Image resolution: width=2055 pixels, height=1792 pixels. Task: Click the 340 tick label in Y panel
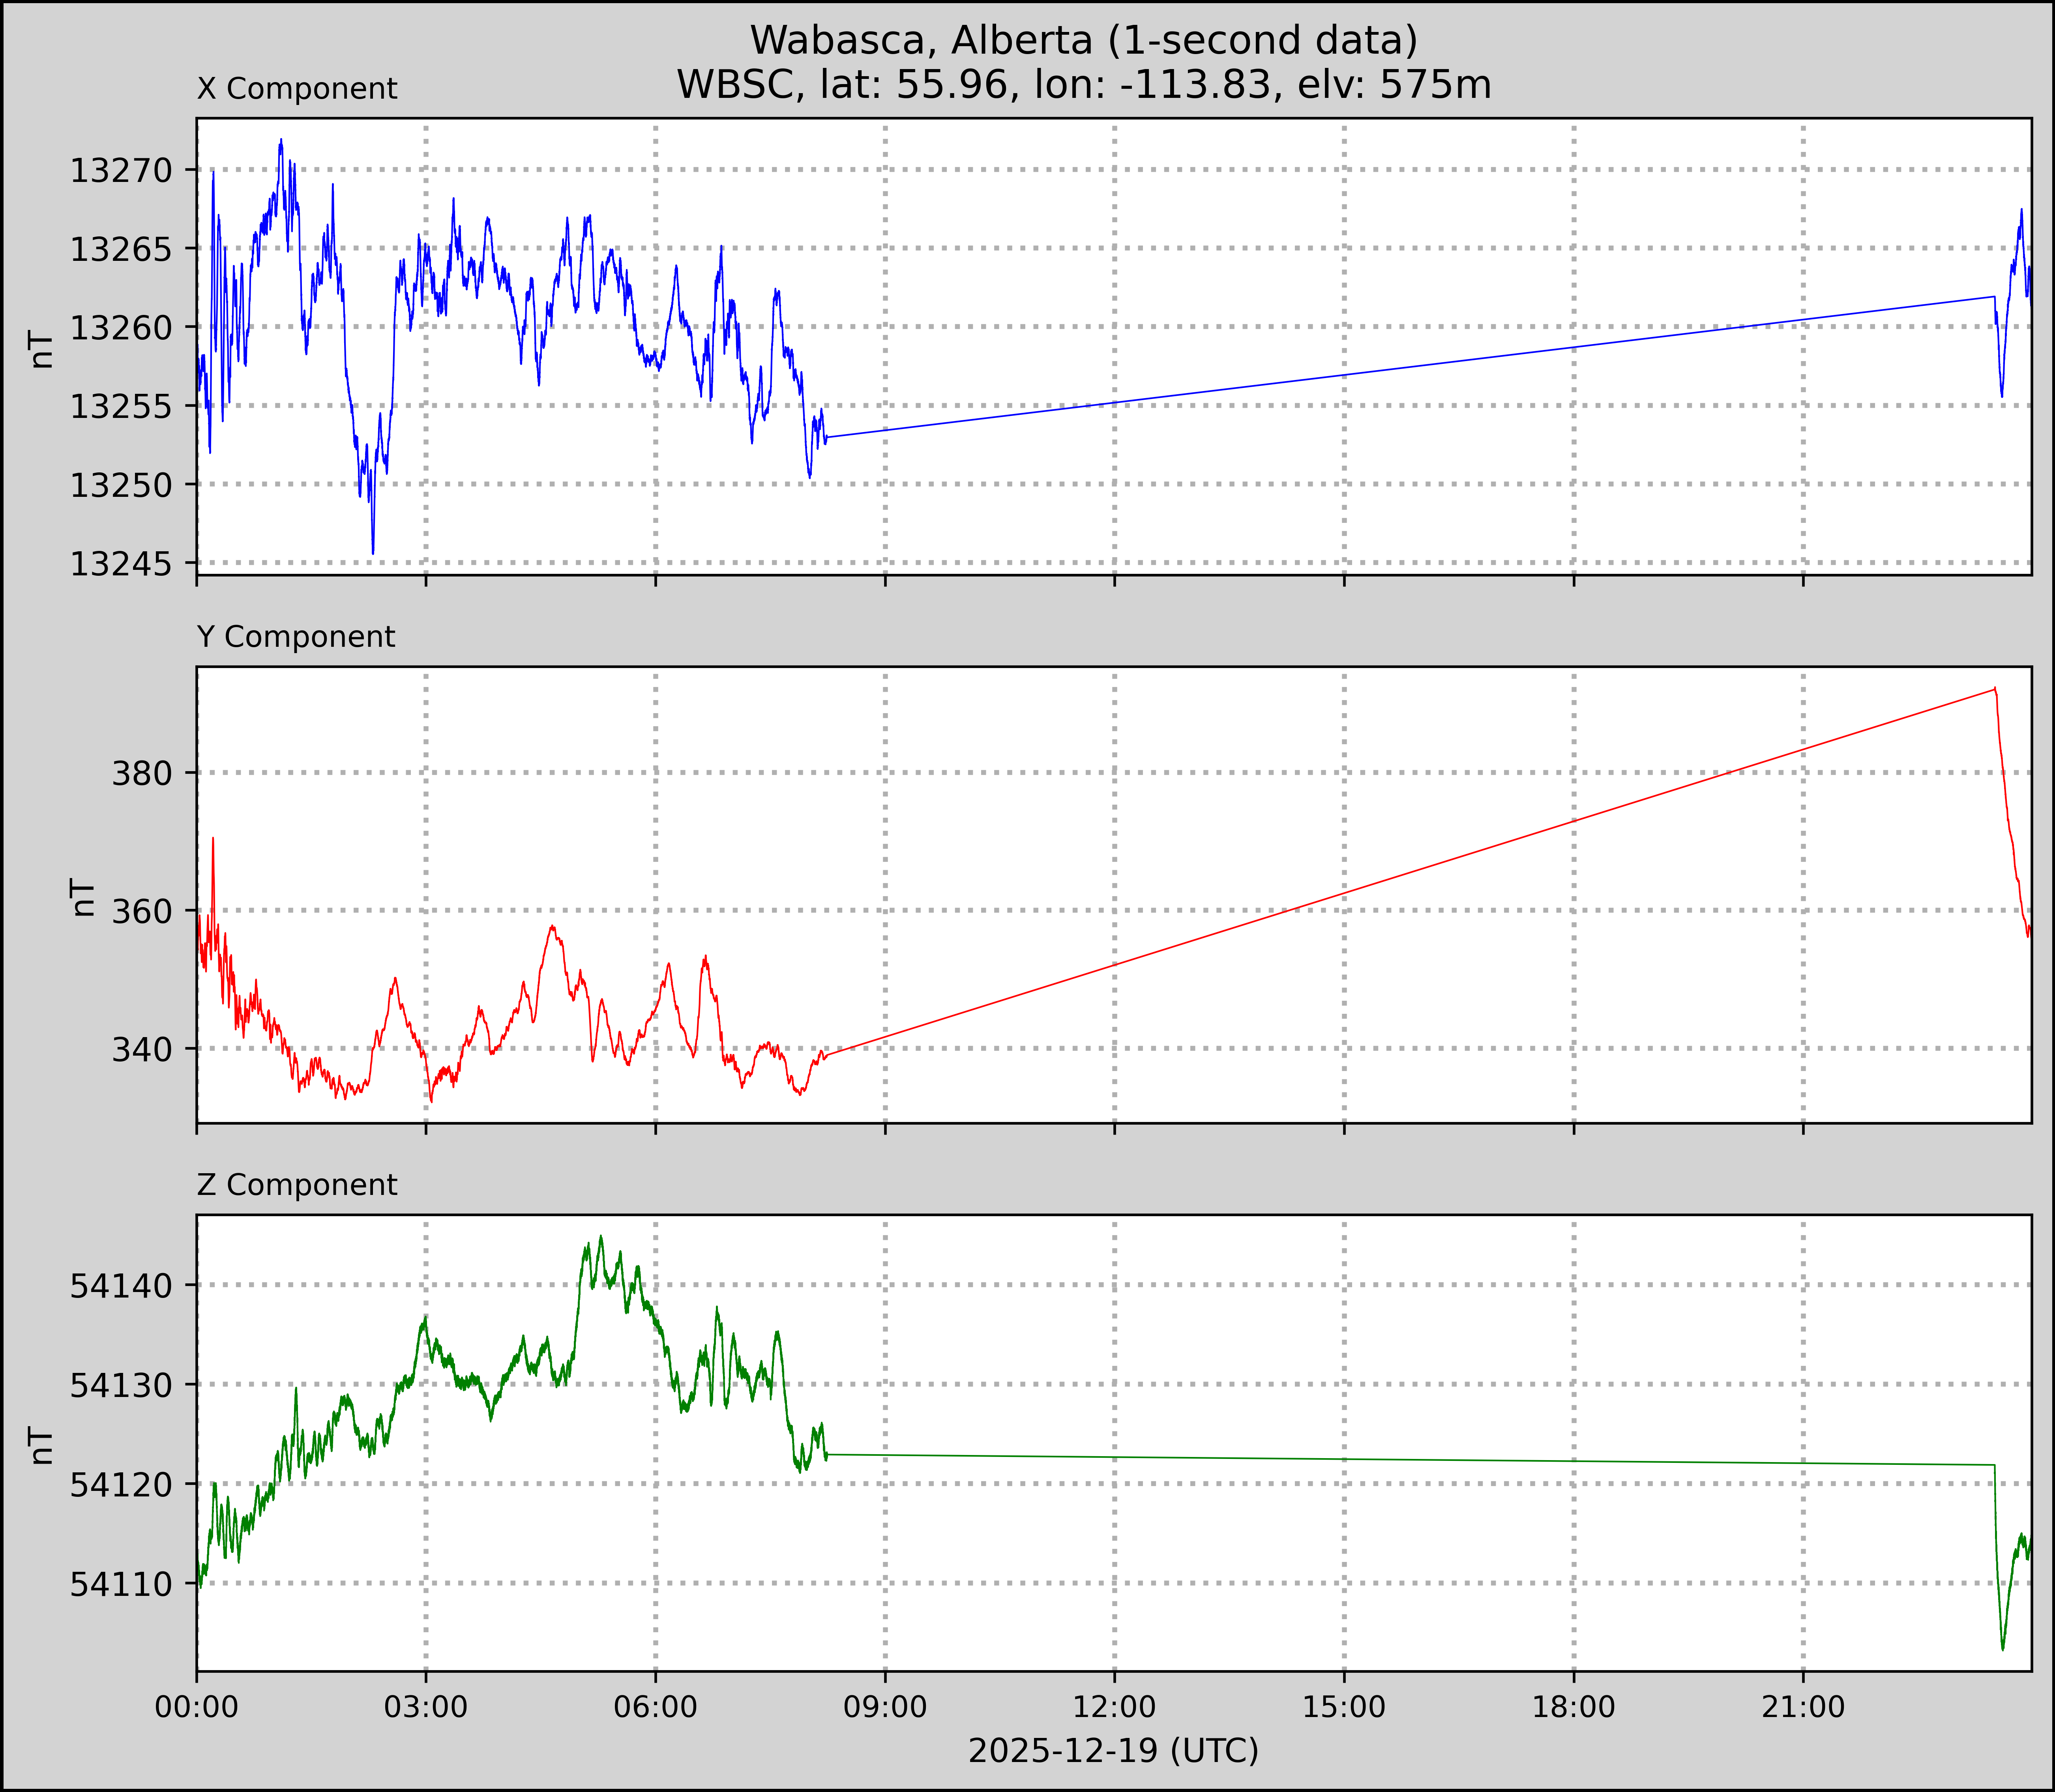click(x=141, y=1050)
